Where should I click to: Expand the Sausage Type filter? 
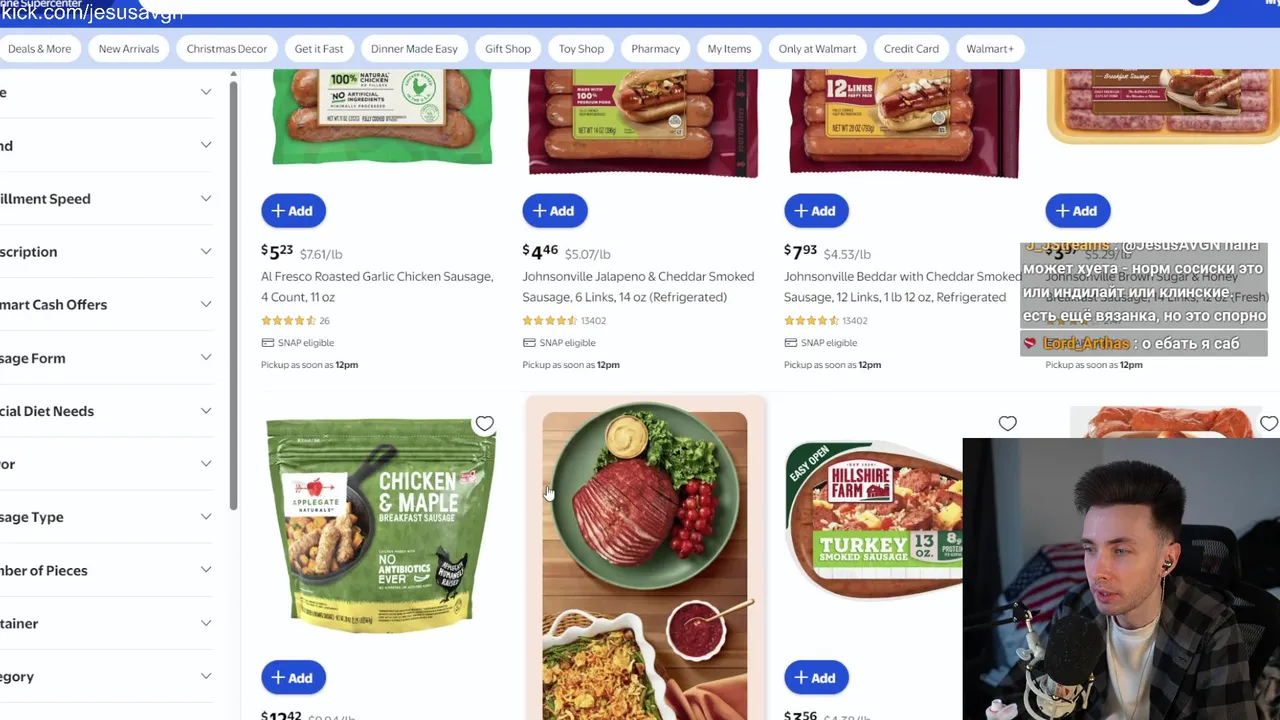coord(106,516)
